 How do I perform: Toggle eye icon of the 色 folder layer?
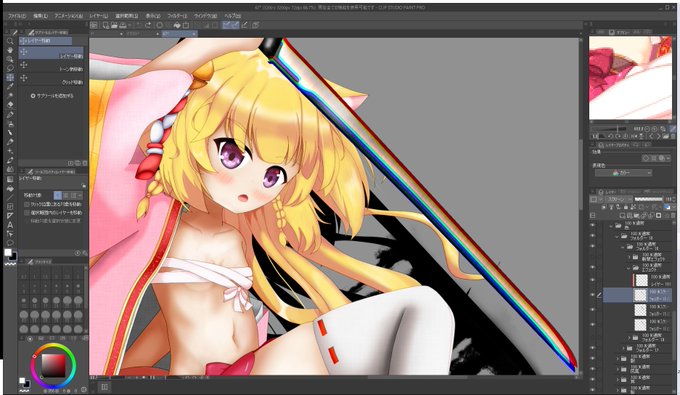coord(593,225)
